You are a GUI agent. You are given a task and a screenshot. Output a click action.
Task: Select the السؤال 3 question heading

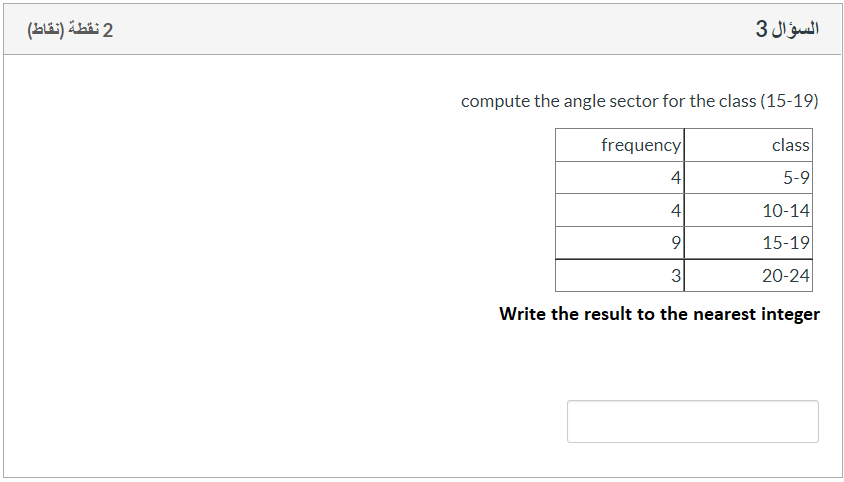click(x=787, y=29)
